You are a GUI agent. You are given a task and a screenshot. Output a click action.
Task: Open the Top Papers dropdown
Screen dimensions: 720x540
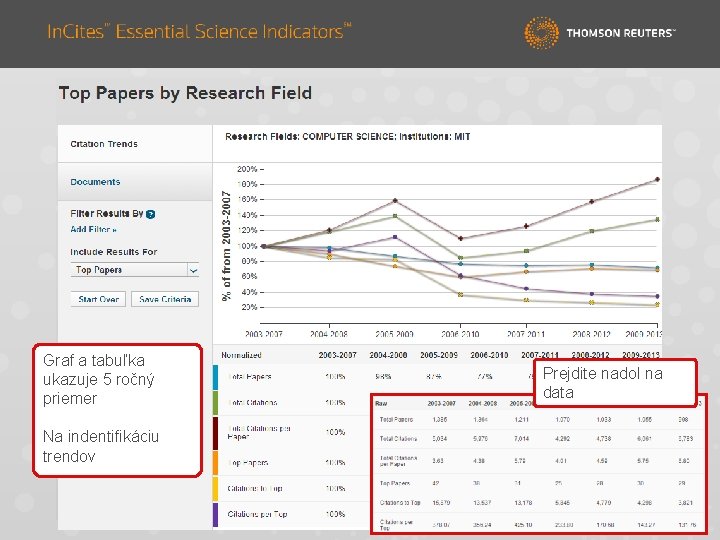[x=135, y=270]
